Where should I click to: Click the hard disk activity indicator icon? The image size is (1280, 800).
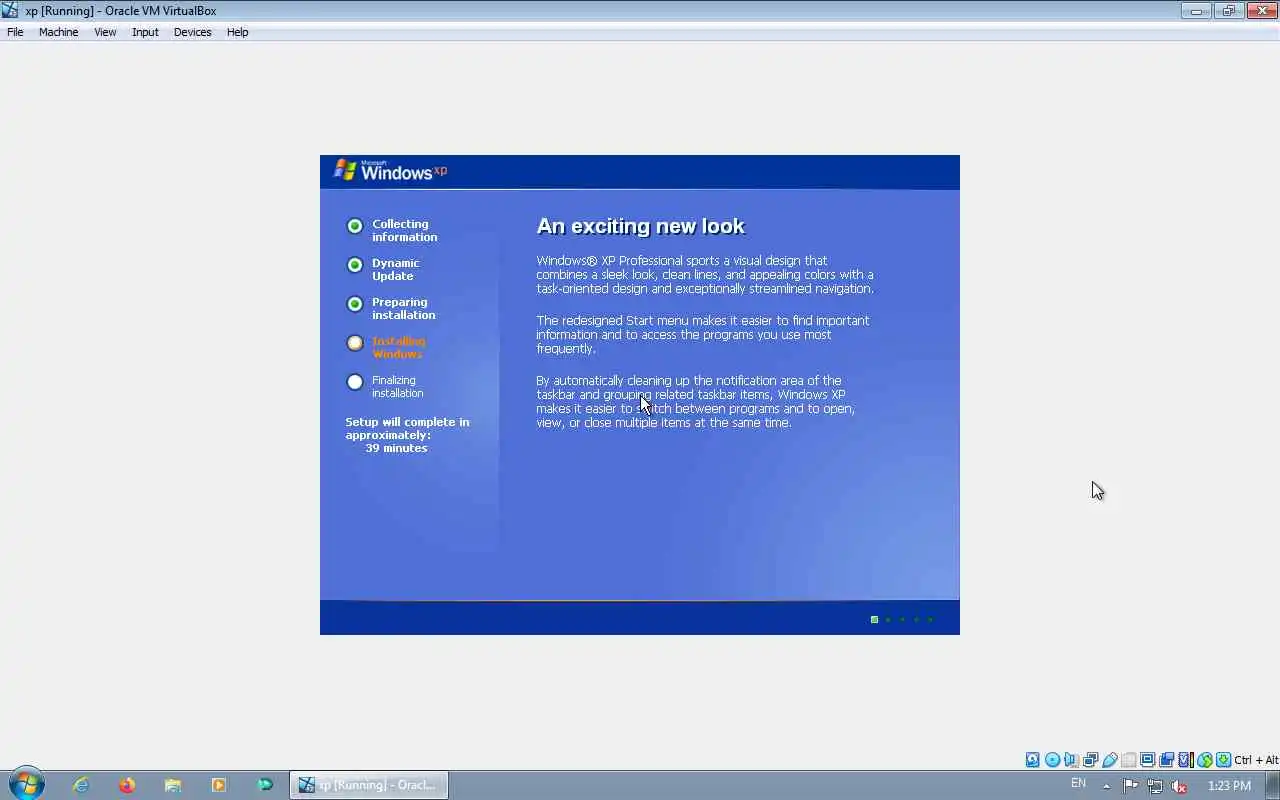[x=1033, y=760]
